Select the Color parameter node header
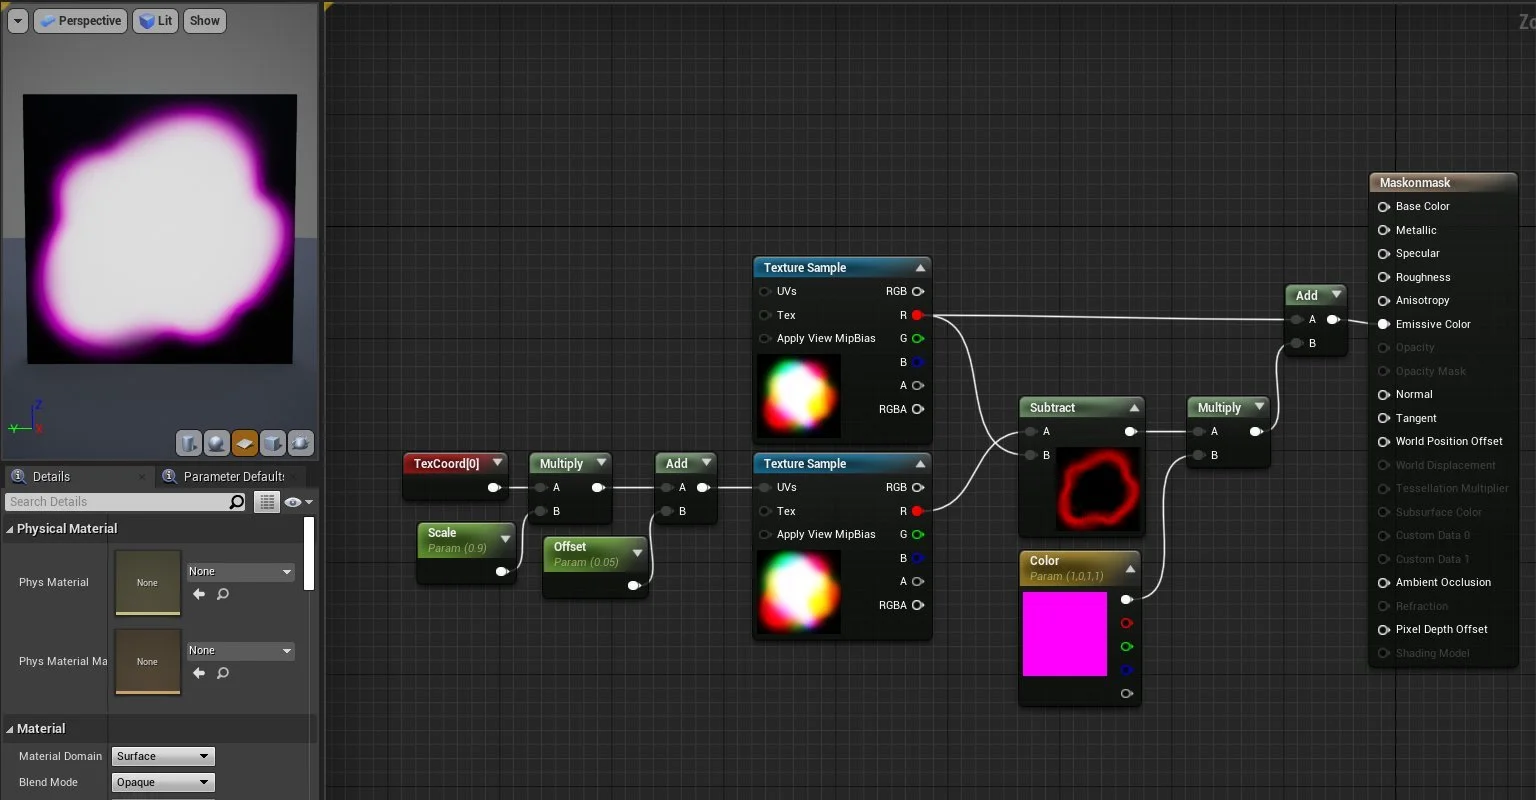This screenshot has height=800, width=1536. click(1079, 568)
